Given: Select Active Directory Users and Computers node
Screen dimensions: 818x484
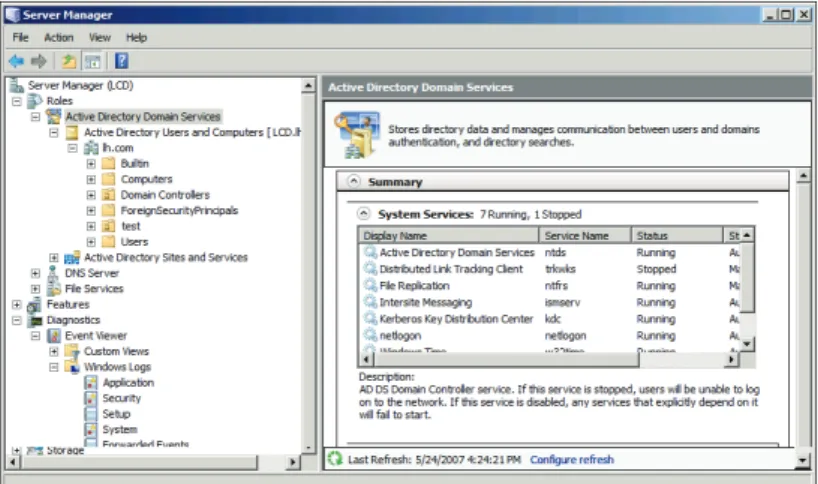Looking at the screenshot, I should (192, 132).
